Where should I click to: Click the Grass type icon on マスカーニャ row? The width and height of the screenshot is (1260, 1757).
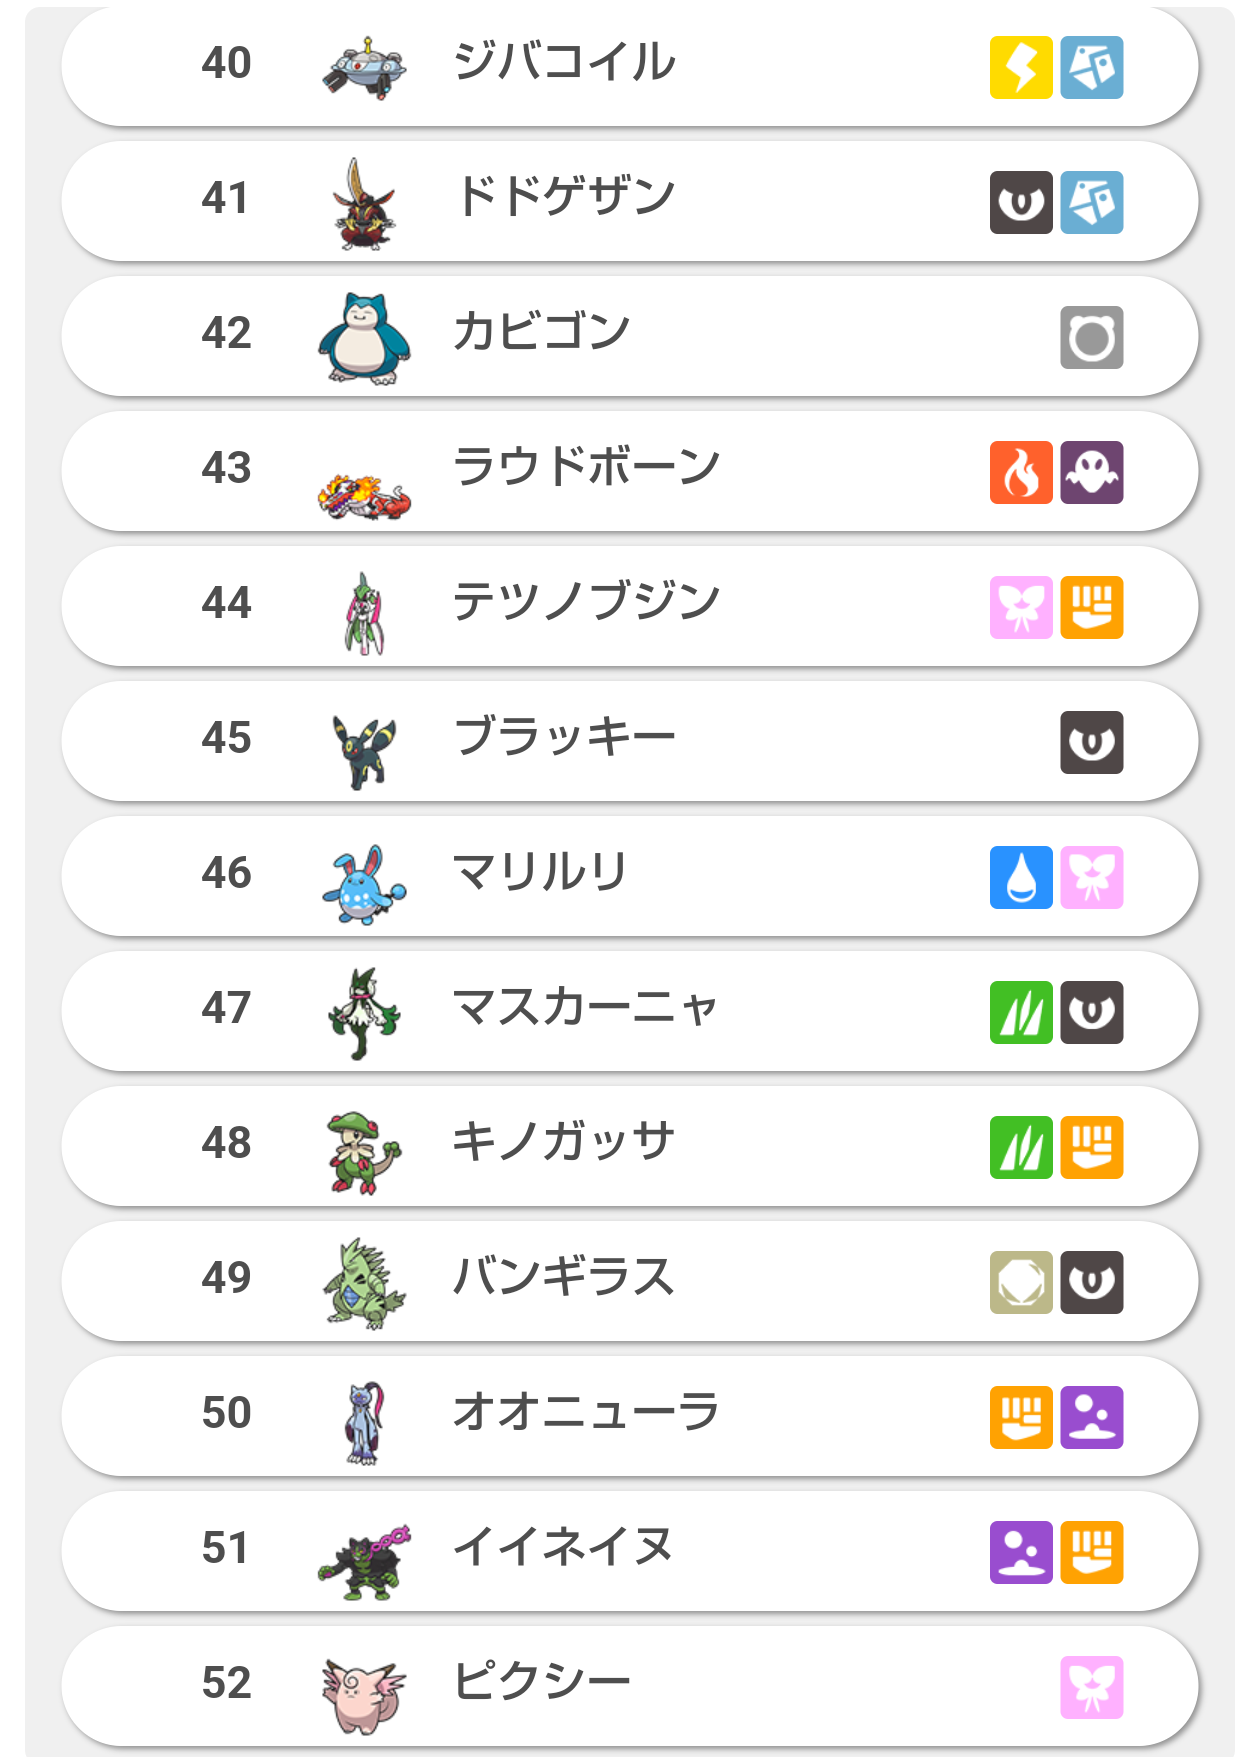tap(1021, 1012)
